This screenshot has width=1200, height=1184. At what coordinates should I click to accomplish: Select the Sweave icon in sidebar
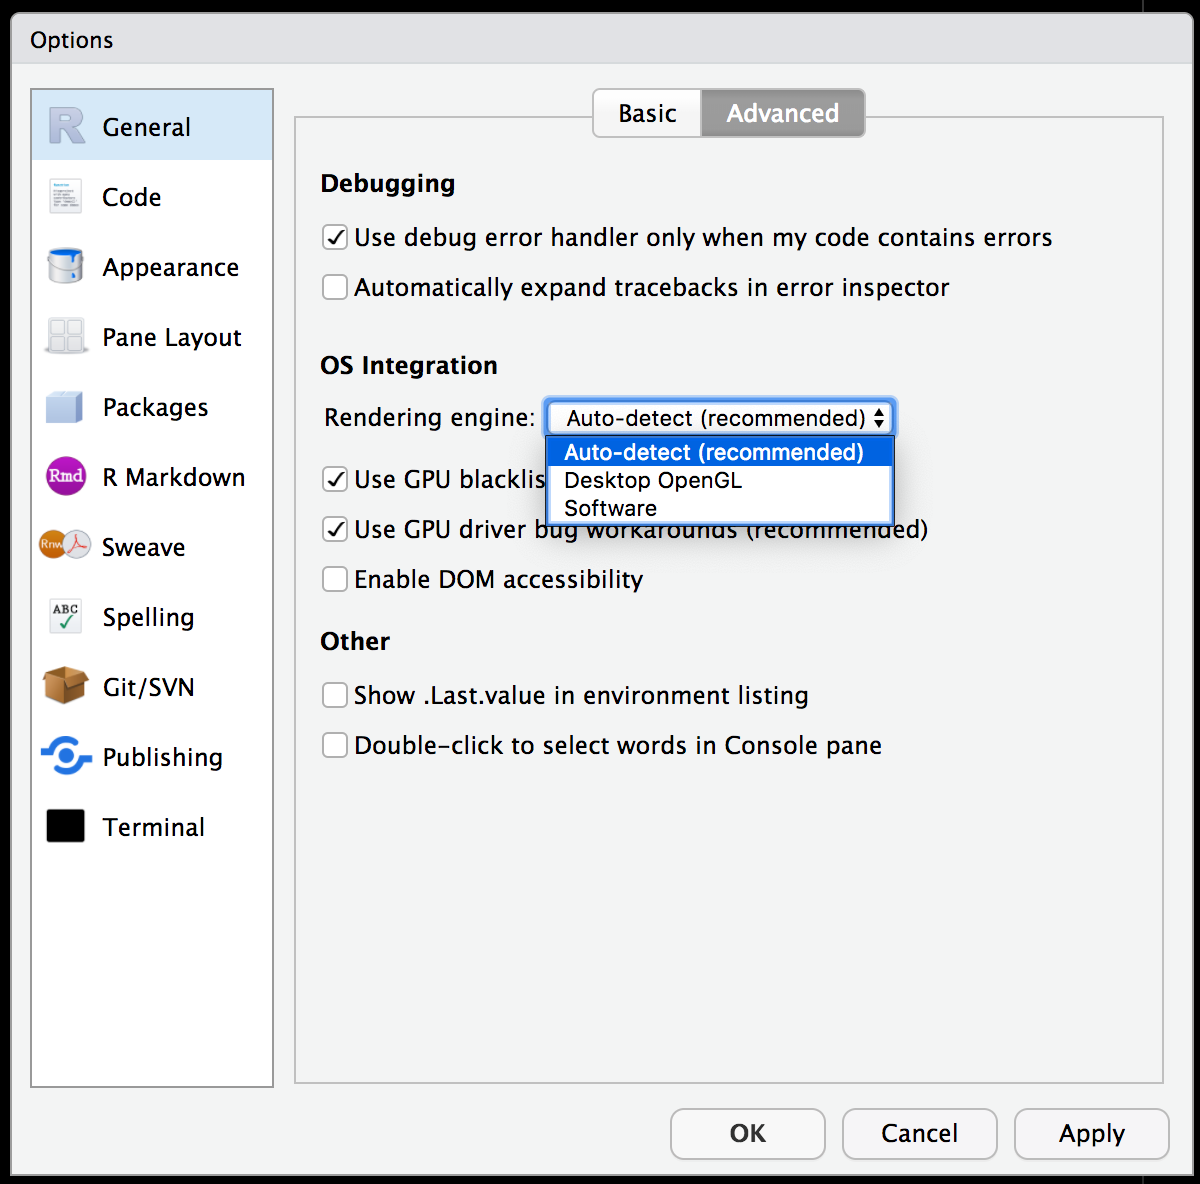pos(66,545)
